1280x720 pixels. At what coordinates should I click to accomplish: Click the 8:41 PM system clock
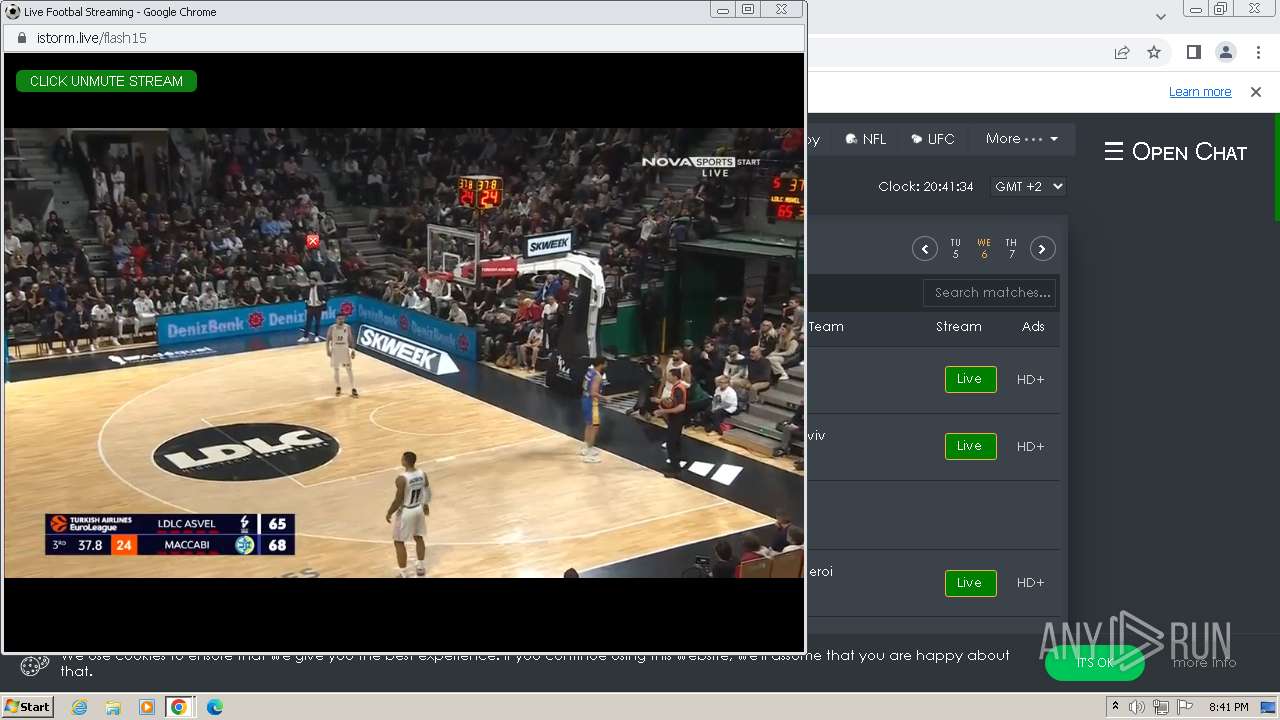[x=1228, y=707]
